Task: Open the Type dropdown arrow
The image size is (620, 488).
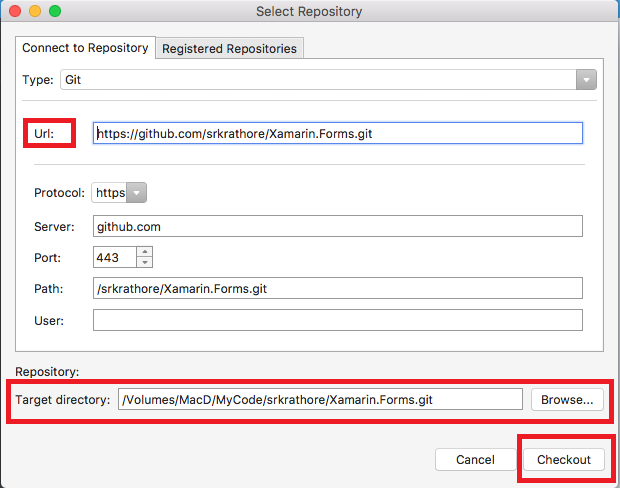Action: 586,80
